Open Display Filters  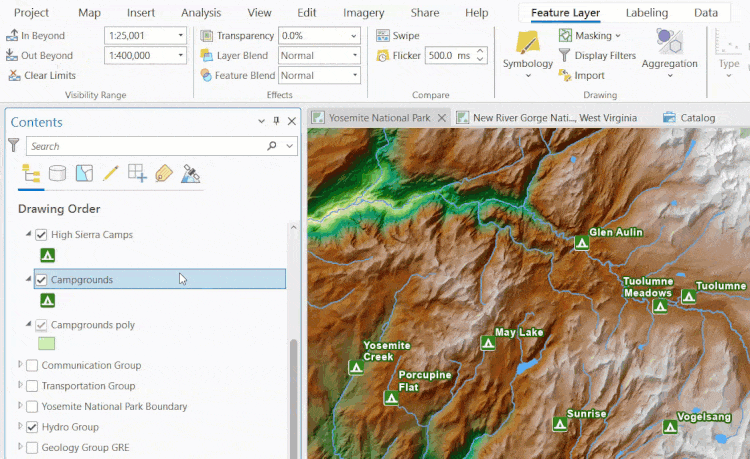coord(597,55)
